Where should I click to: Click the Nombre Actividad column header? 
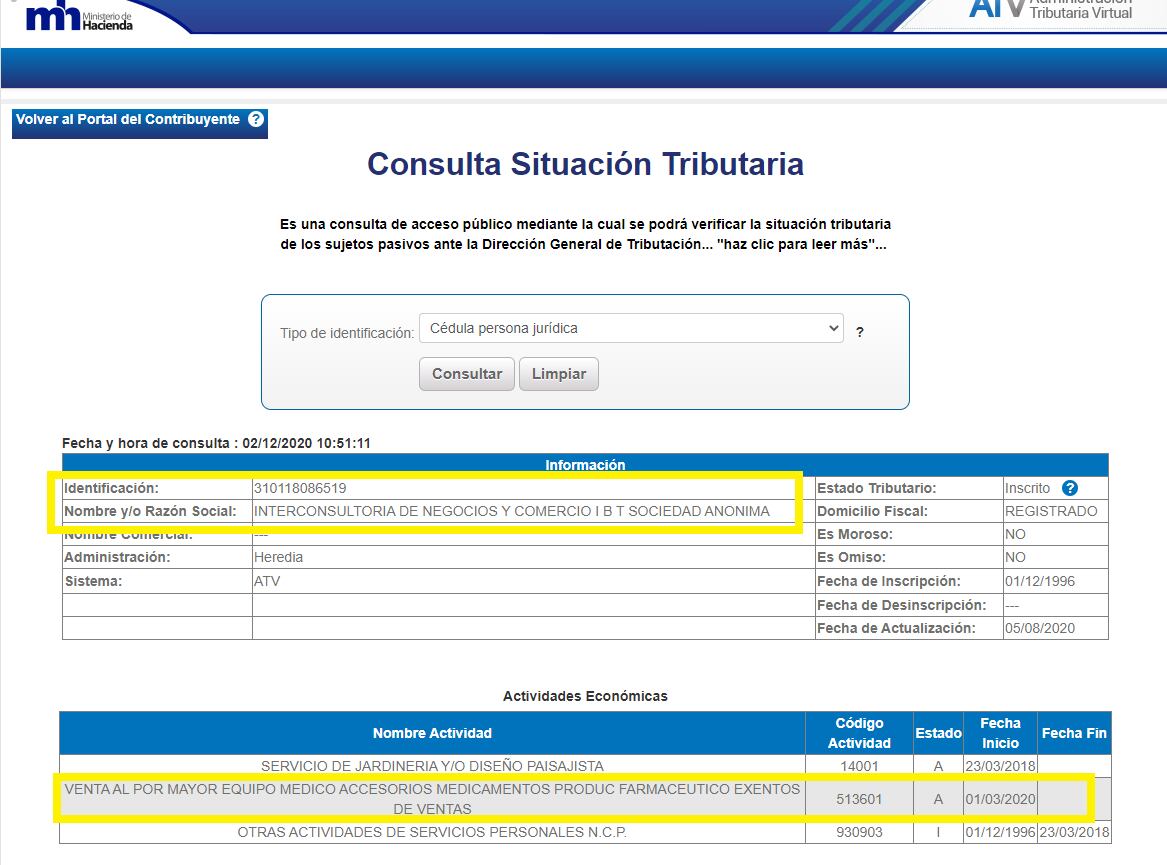coord(432,733)
